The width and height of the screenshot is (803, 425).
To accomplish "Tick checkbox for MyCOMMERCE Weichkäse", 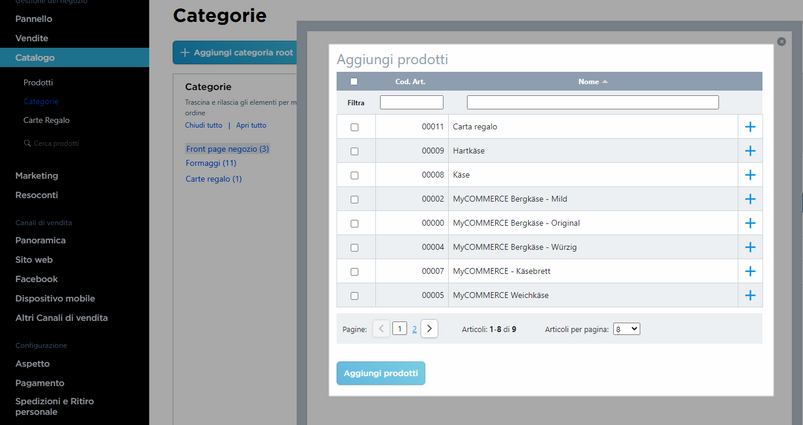I will pyautogui.click(x=354, y=295).
